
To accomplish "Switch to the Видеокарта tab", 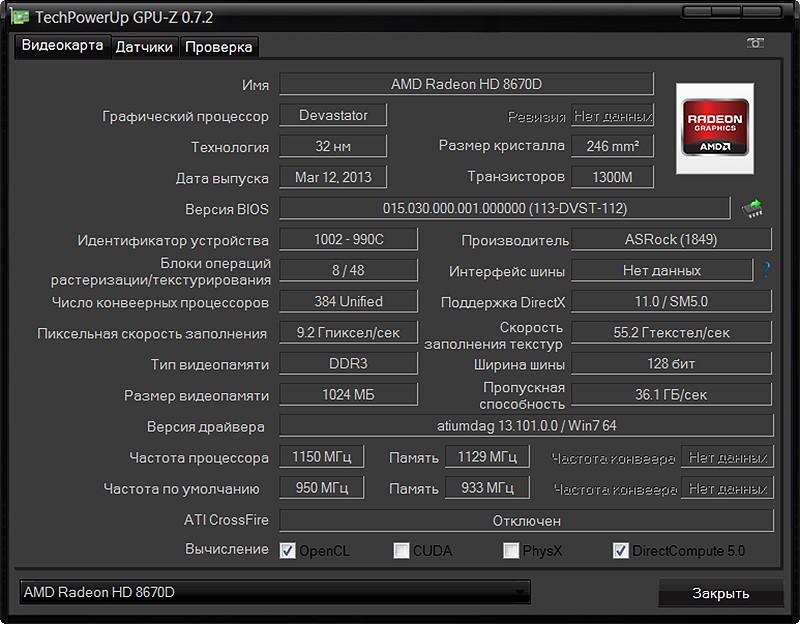I will point(62,46).
